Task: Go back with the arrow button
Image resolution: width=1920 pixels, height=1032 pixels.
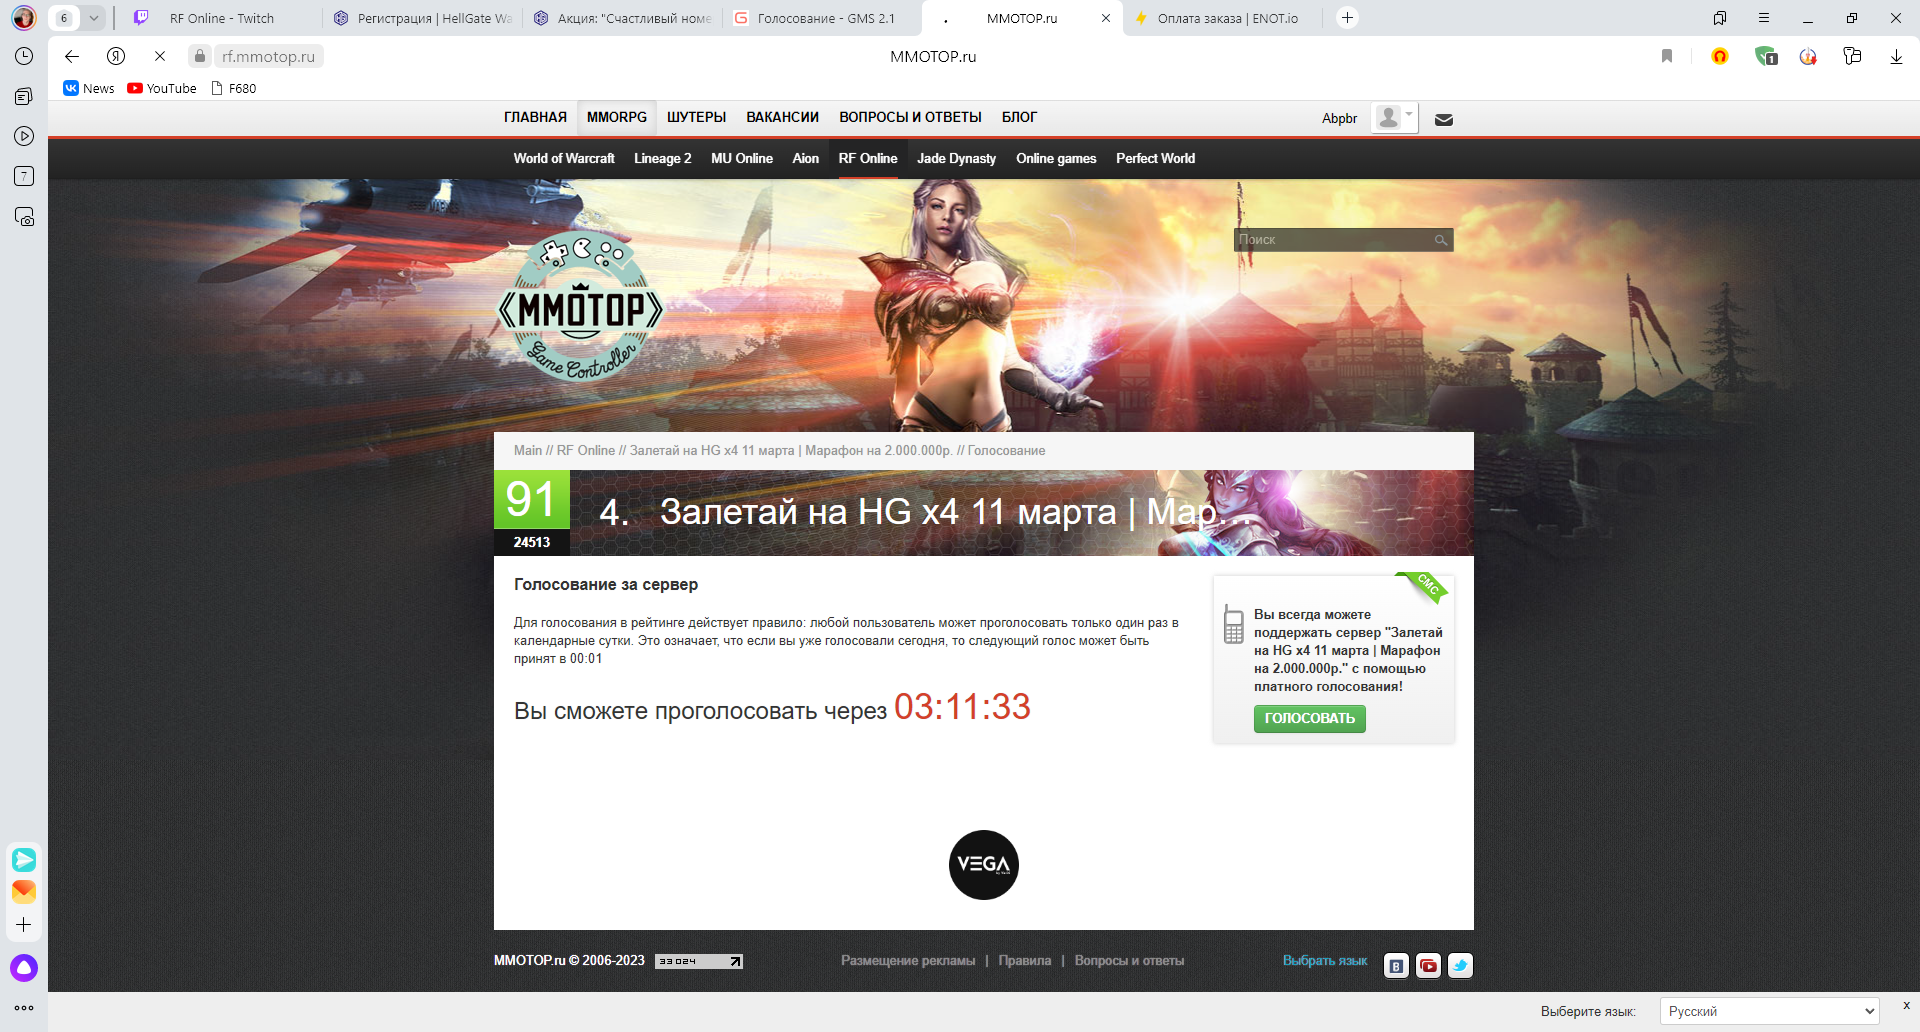Action: pos(72,56)
